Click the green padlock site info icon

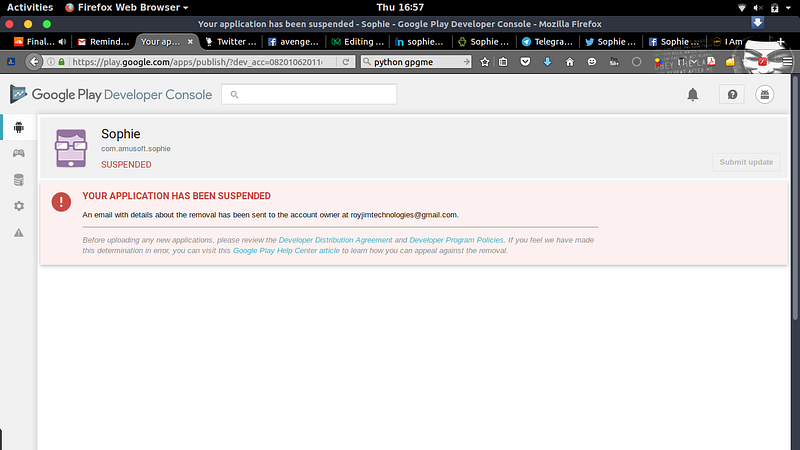[62, 62]
